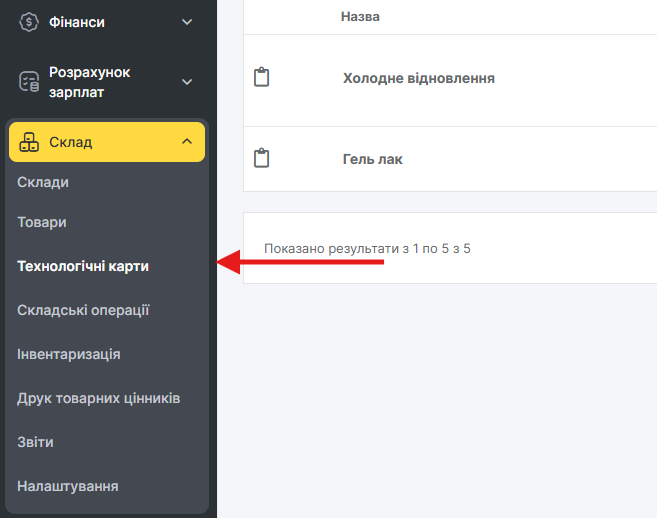Open Складські операції page

pyautogui.click(x=83, y=310)
